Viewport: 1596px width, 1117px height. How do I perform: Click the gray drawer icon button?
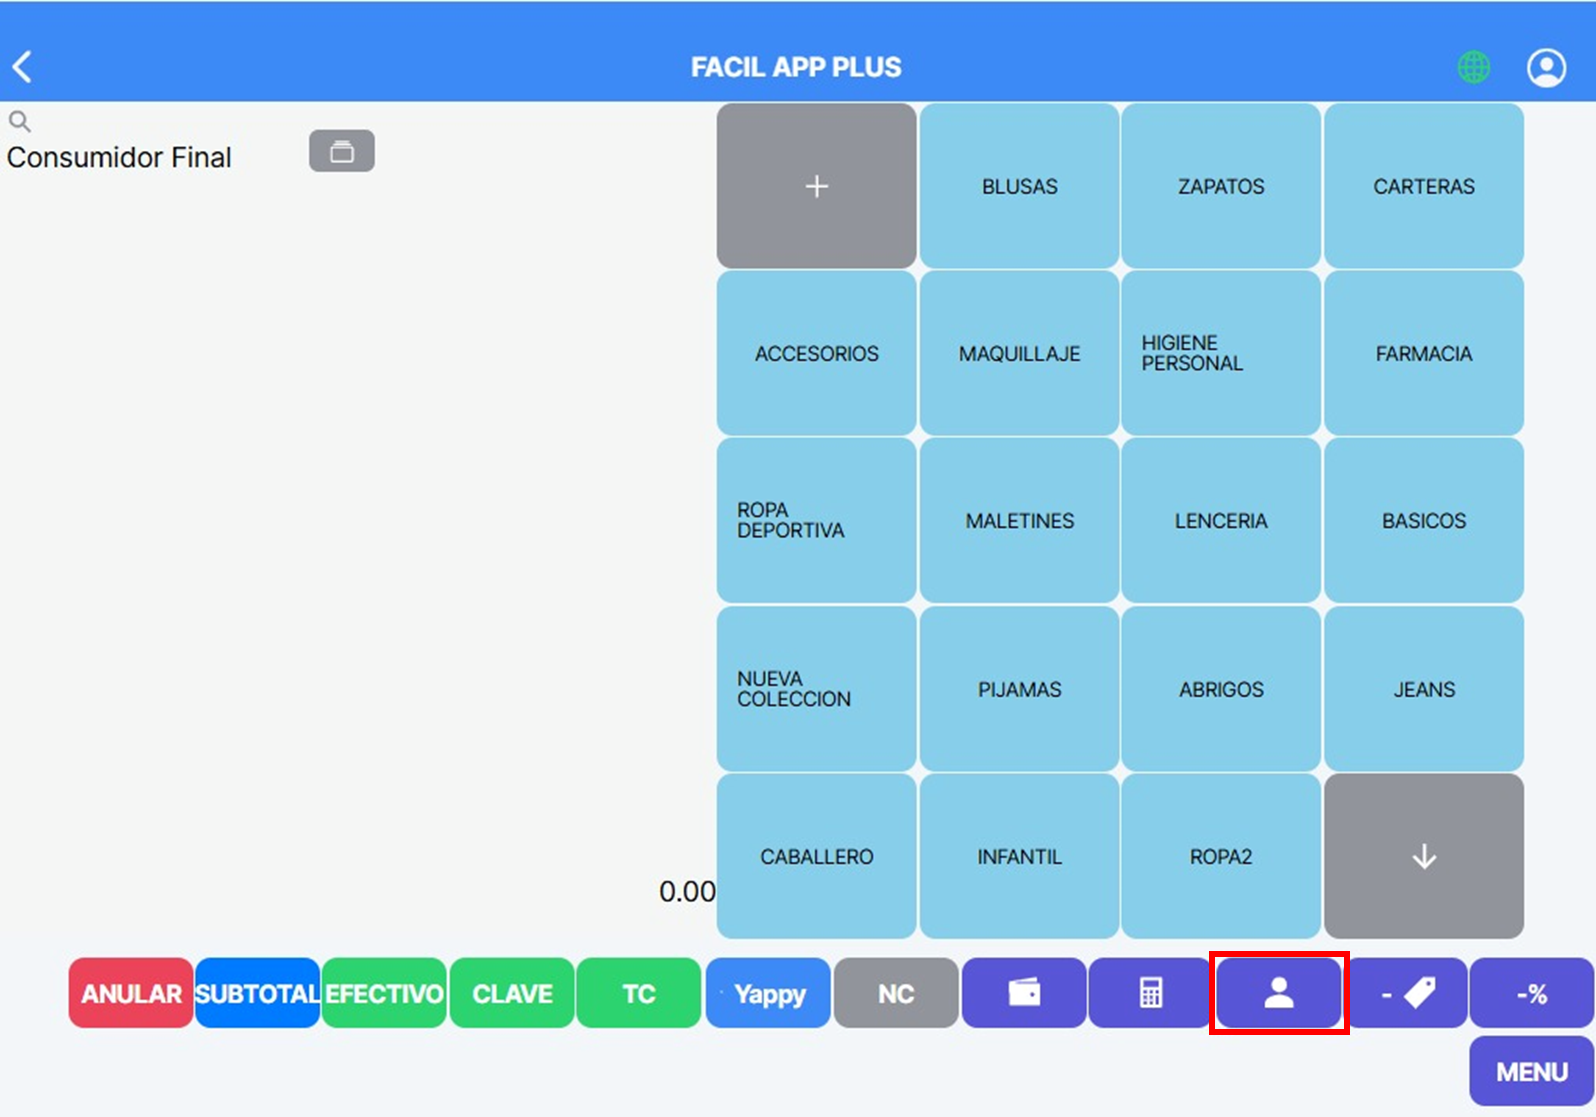tap(342, 151)
